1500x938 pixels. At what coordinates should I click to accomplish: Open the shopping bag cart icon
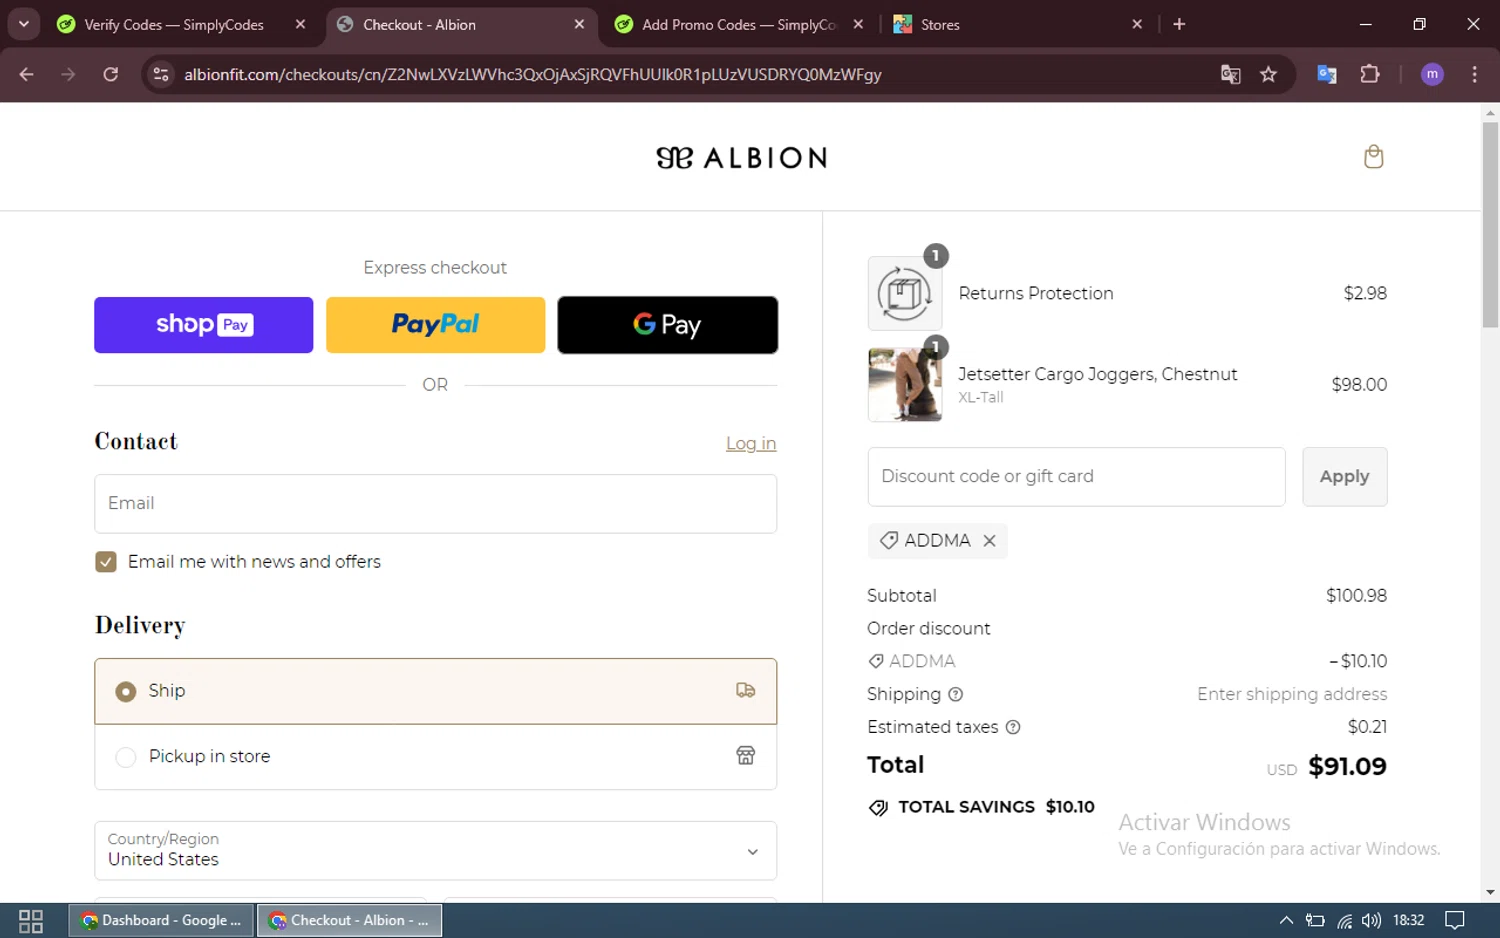pyautogui.click(x=1373, y=157)
